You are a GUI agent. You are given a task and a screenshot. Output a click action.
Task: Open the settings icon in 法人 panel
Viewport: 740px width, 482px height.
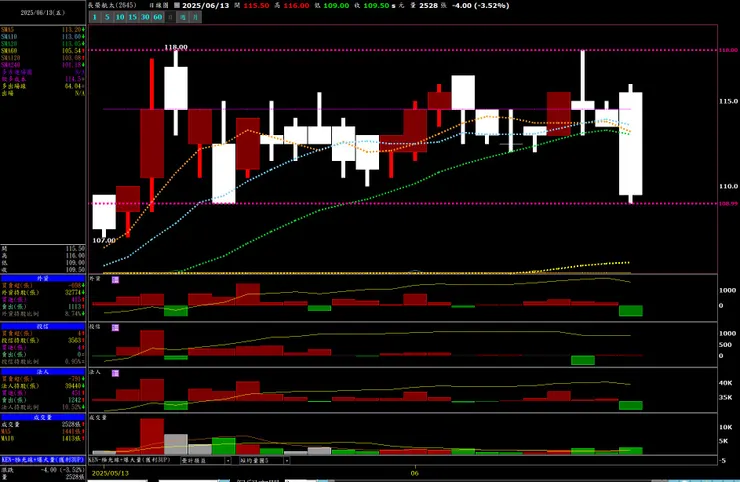(115, 373)
